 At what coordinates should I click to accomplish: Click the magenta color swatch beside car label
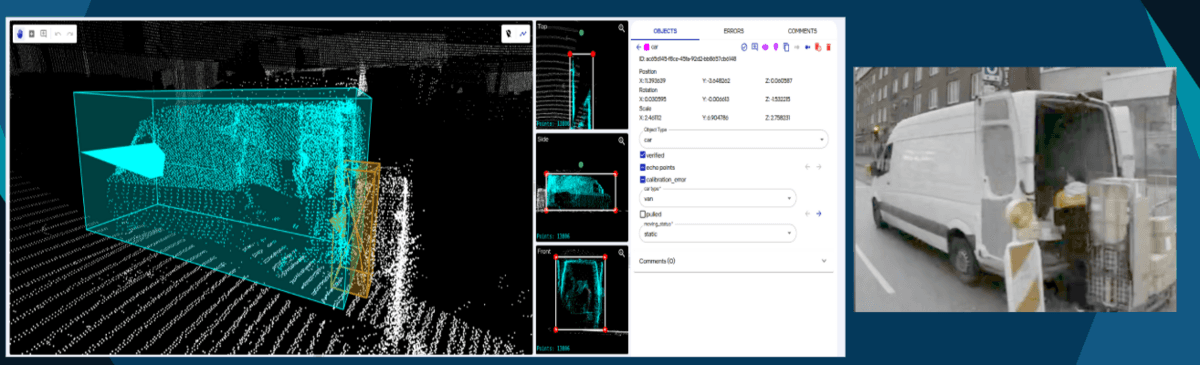(647, 47)
